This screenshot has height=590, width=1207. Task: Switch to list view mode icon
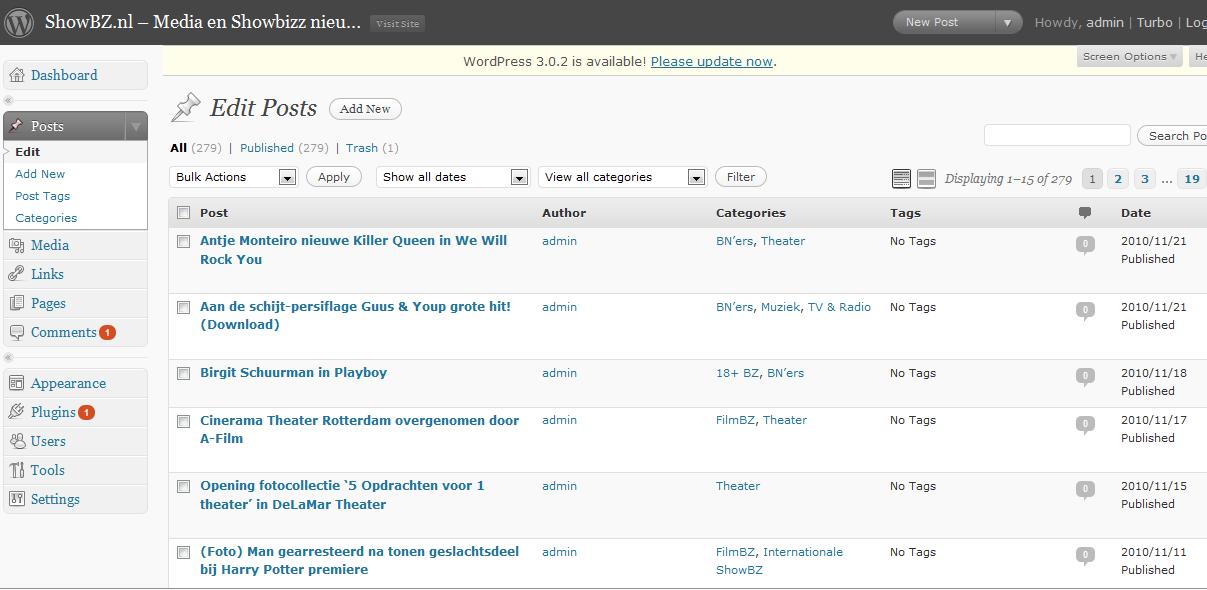[901, 178]
